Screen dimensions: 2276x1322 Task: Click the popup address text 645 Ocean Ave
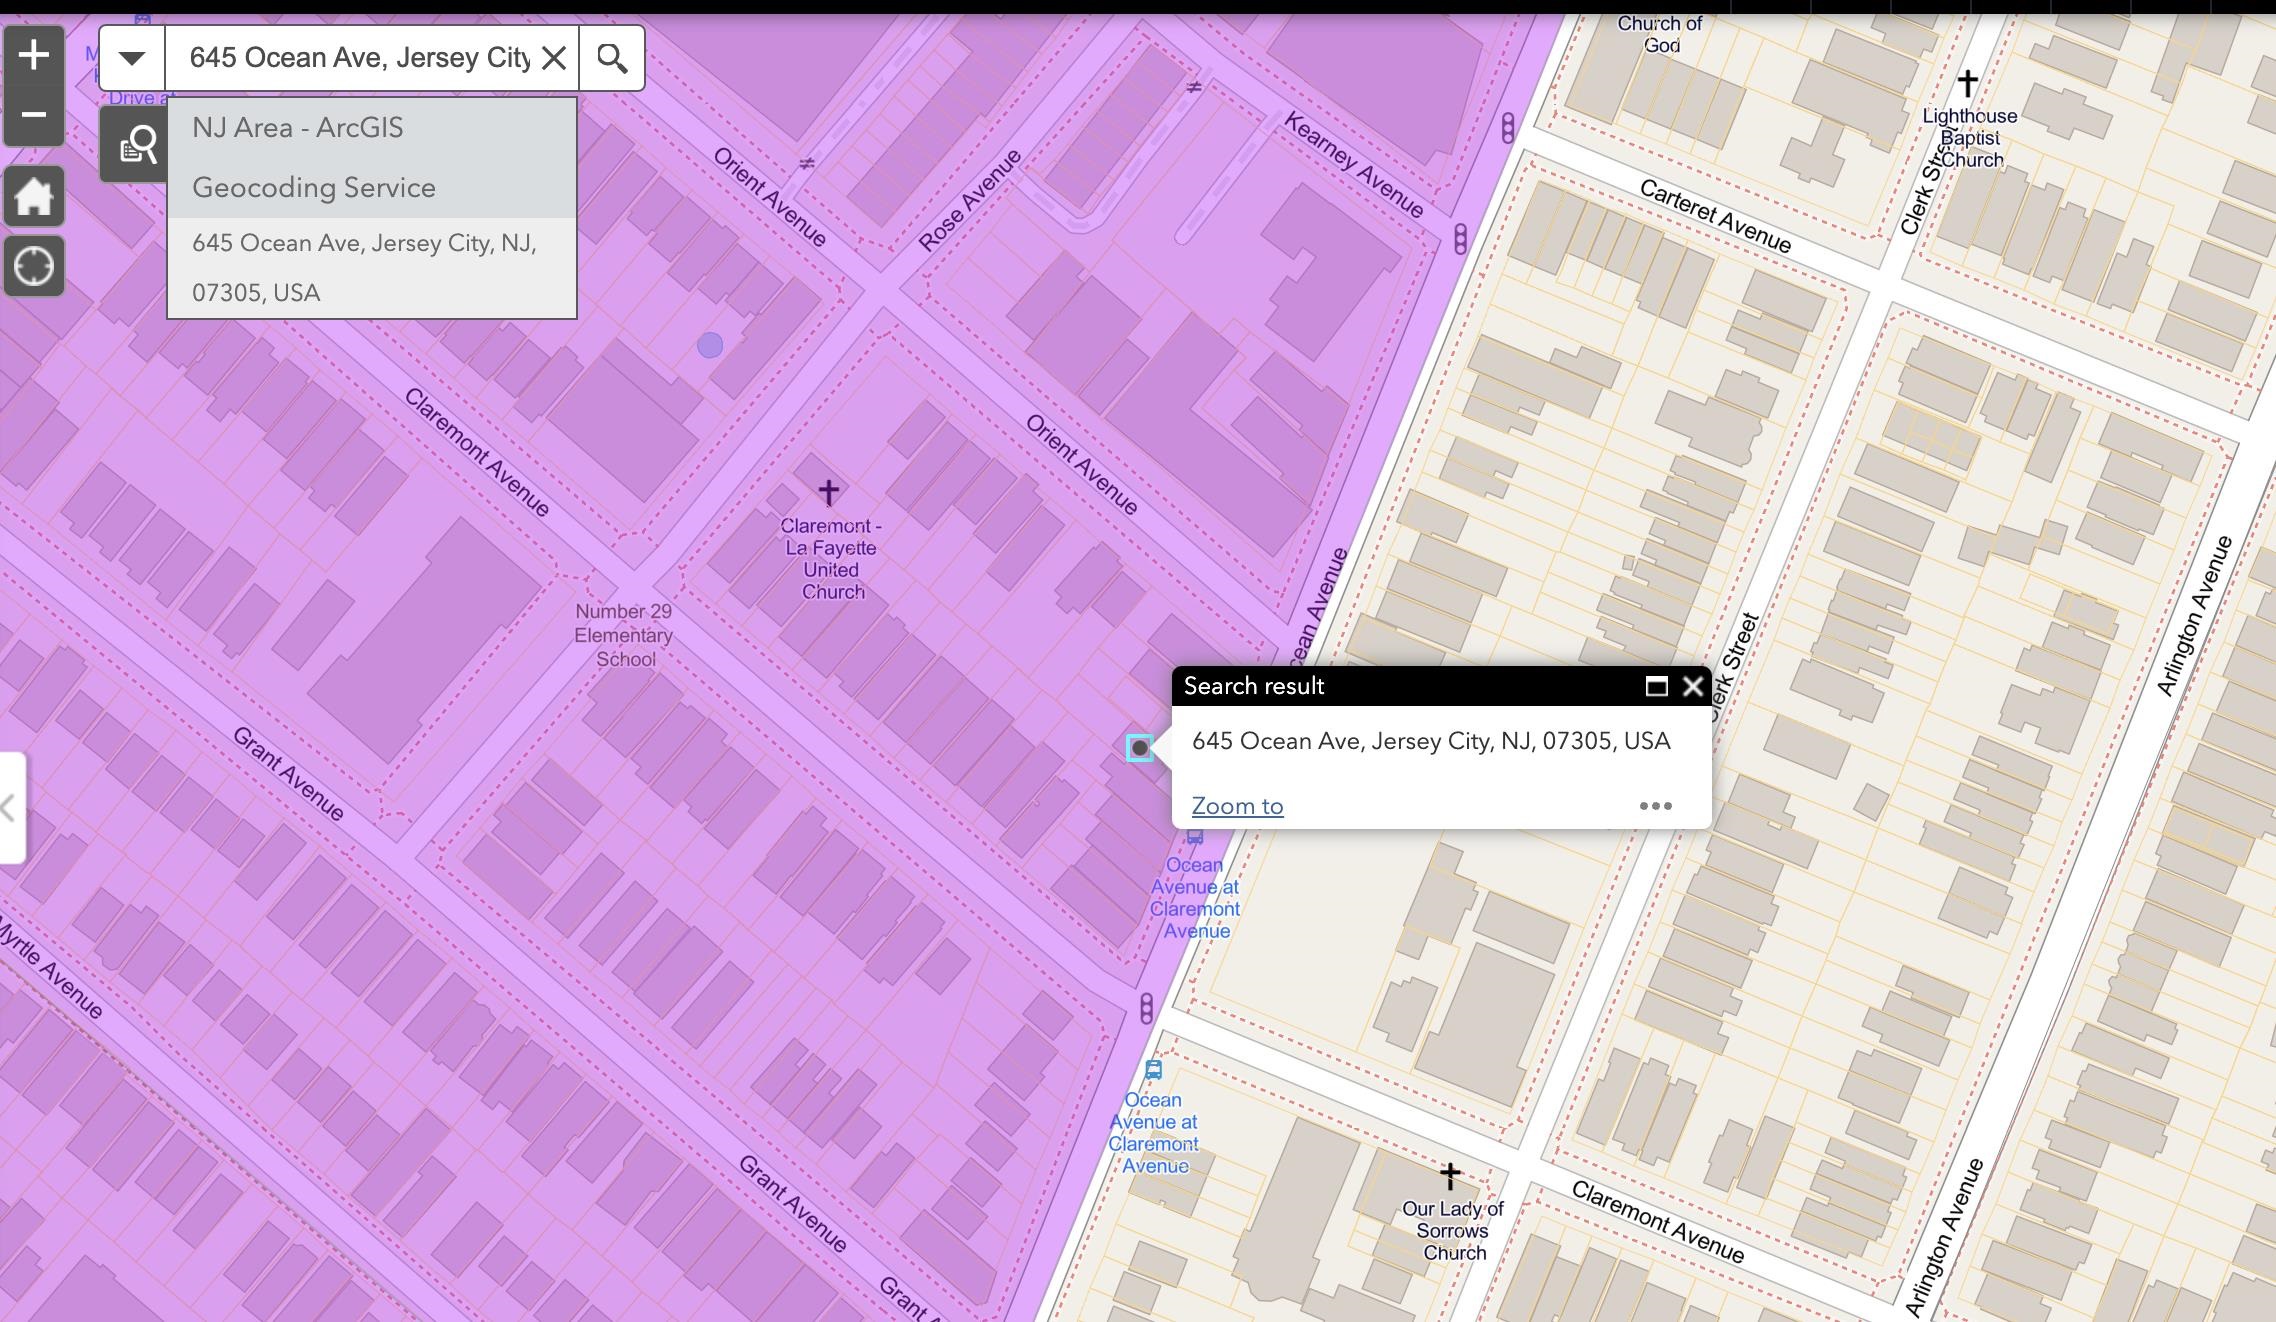point(1431,741)
